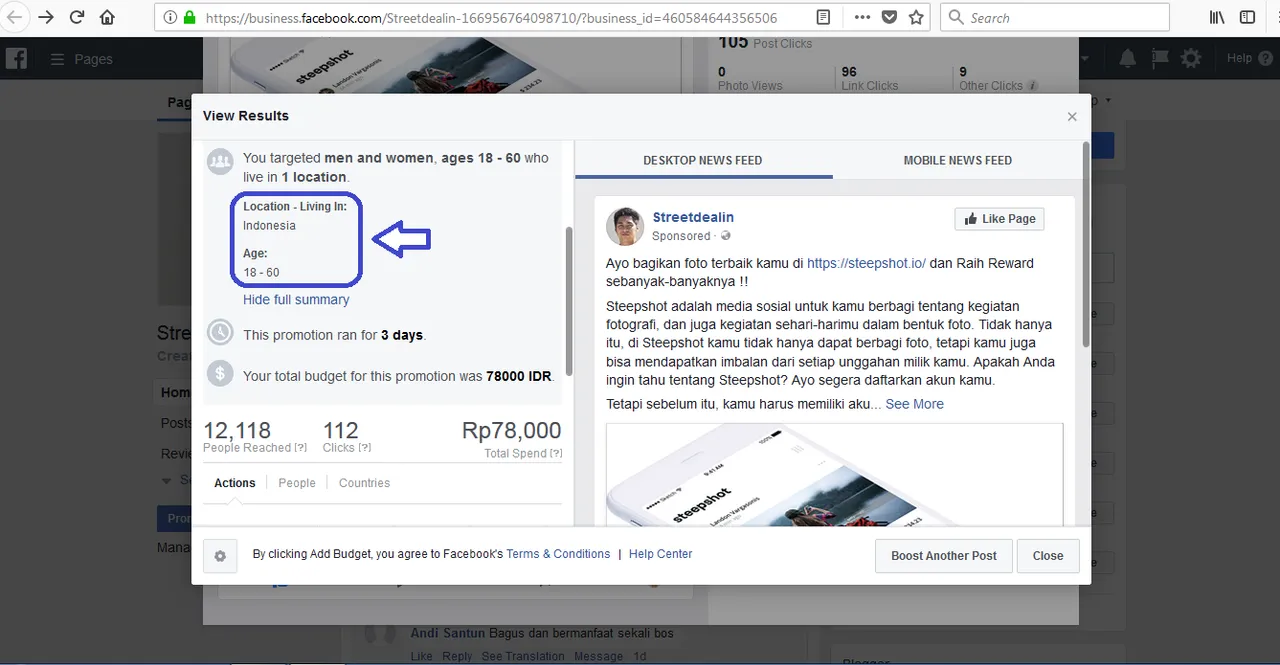Click the 78000 IDR budget text
The image size is (1280, 665).
(518, 376)
